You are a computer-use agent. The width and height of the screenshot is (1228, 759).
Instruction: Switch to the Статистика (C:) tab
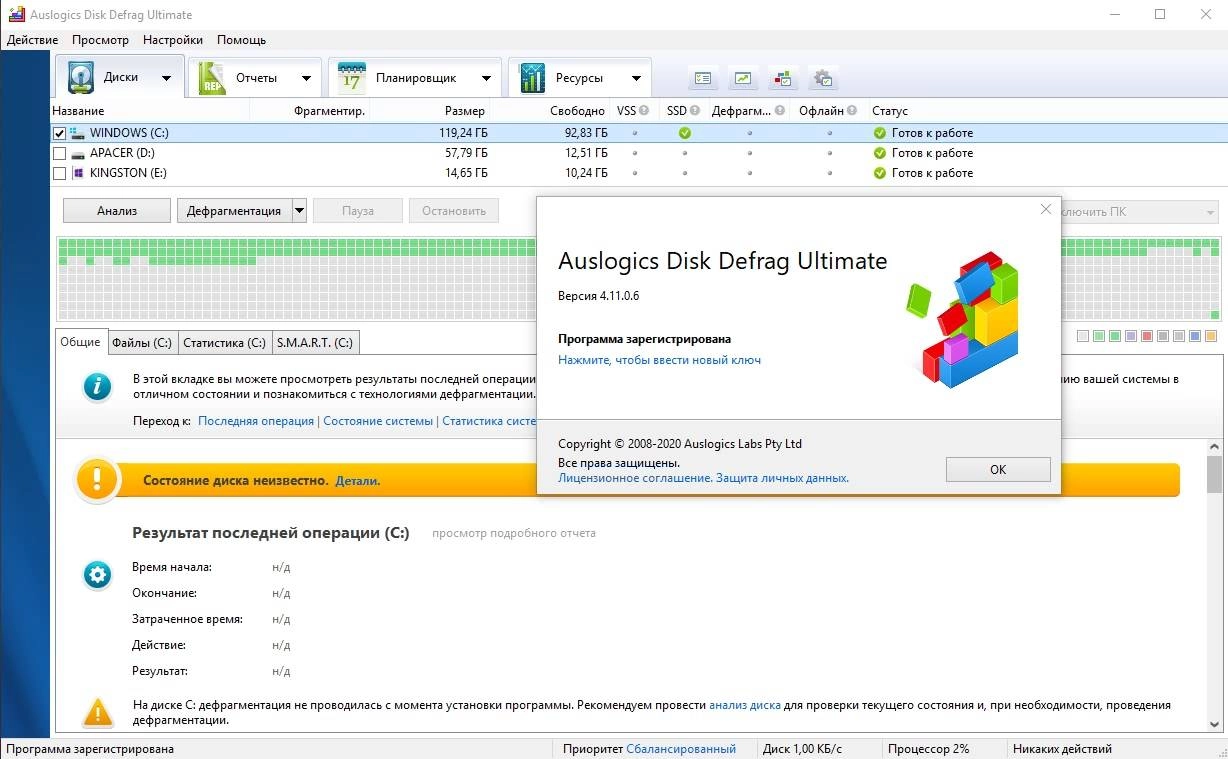click(x=225, y=342)
